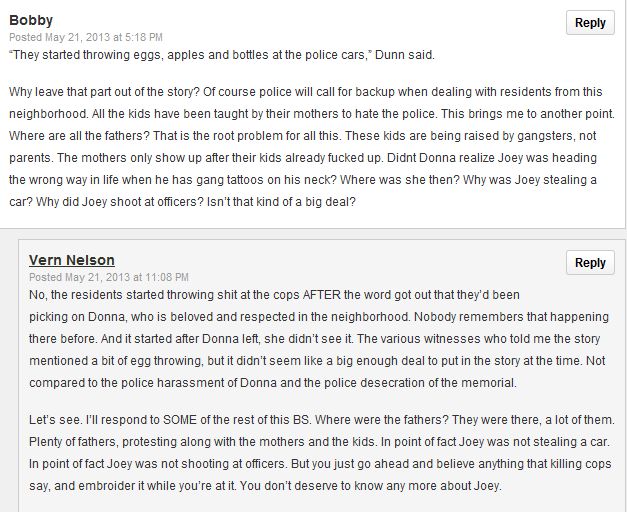Click 'Let's see.' opening Vern's second paragraph
Screen dimensions: 627x512
point(56,420)
